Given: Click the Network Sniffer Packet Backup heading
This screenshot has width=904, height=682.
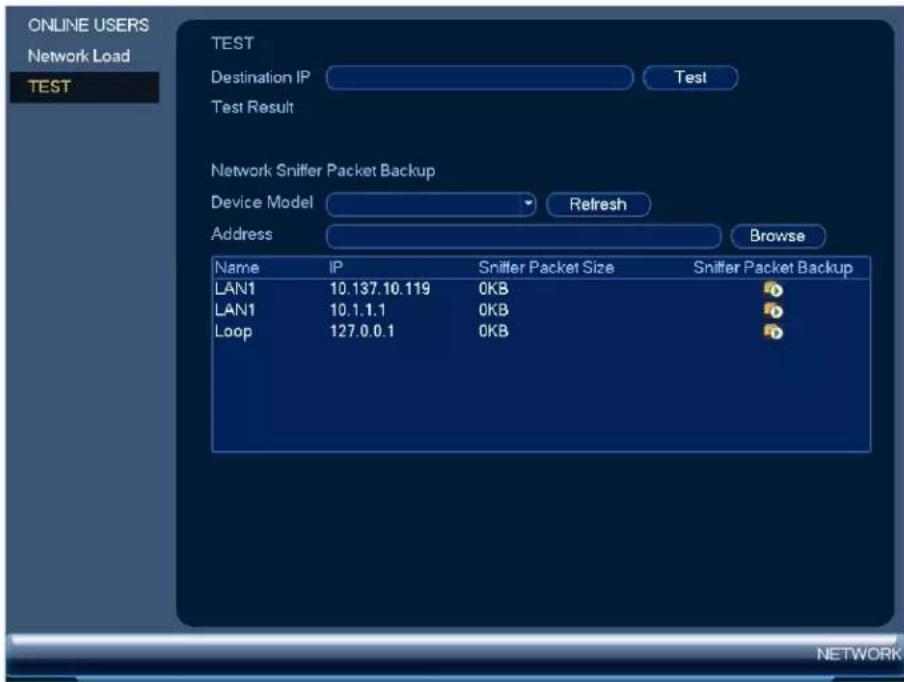Looking at the screenshot, I should [x=323, y=171].
